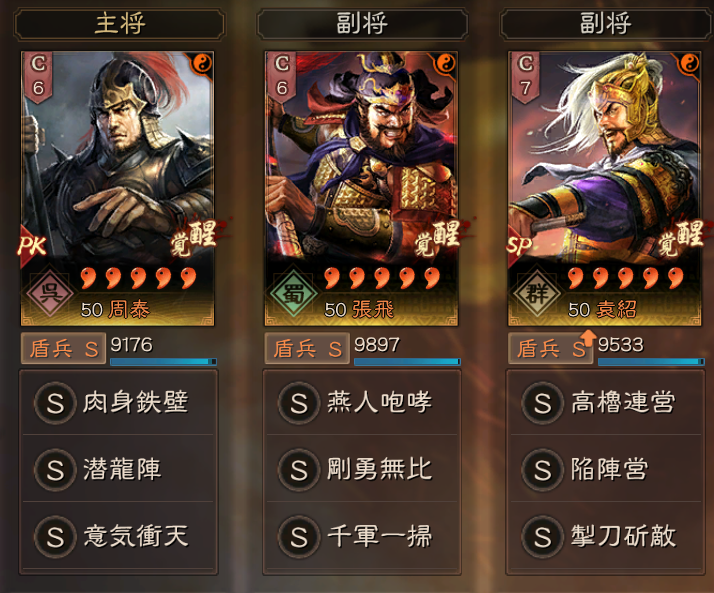
Task: Select the 掣刀斫敵 skill
Action: [x=606, y=536]
